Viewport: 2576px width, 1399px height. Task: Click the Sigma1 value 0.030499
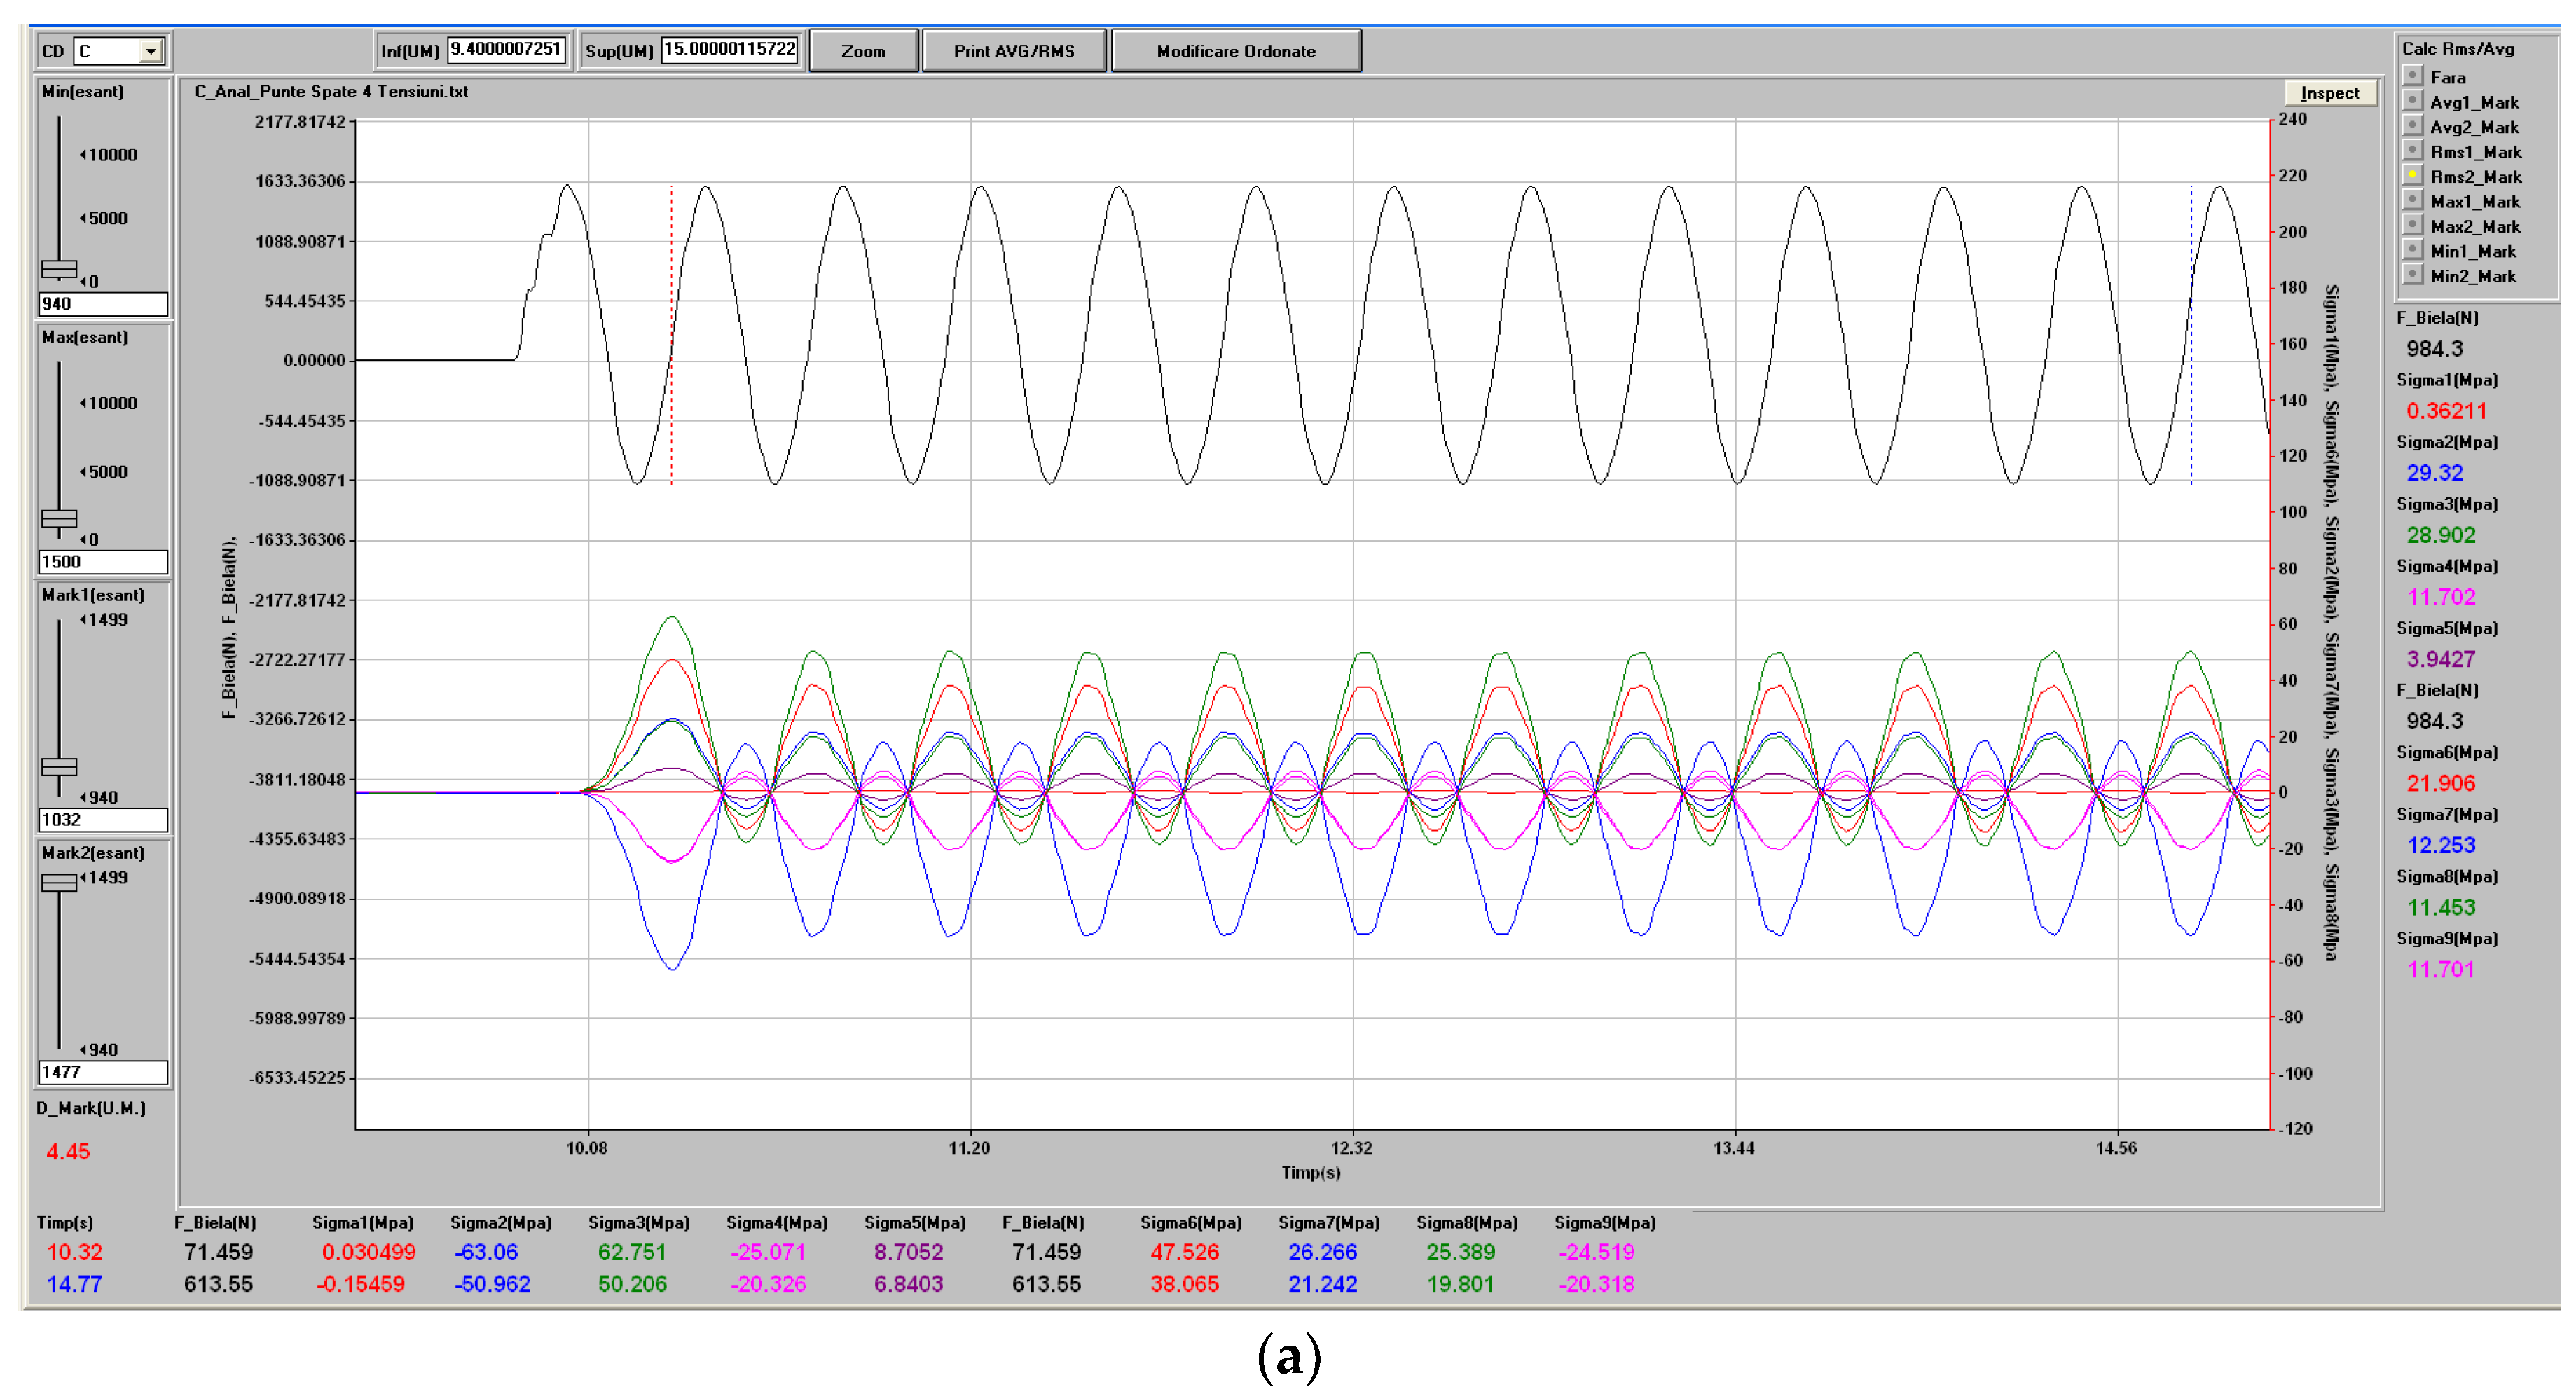(369, 1253)
